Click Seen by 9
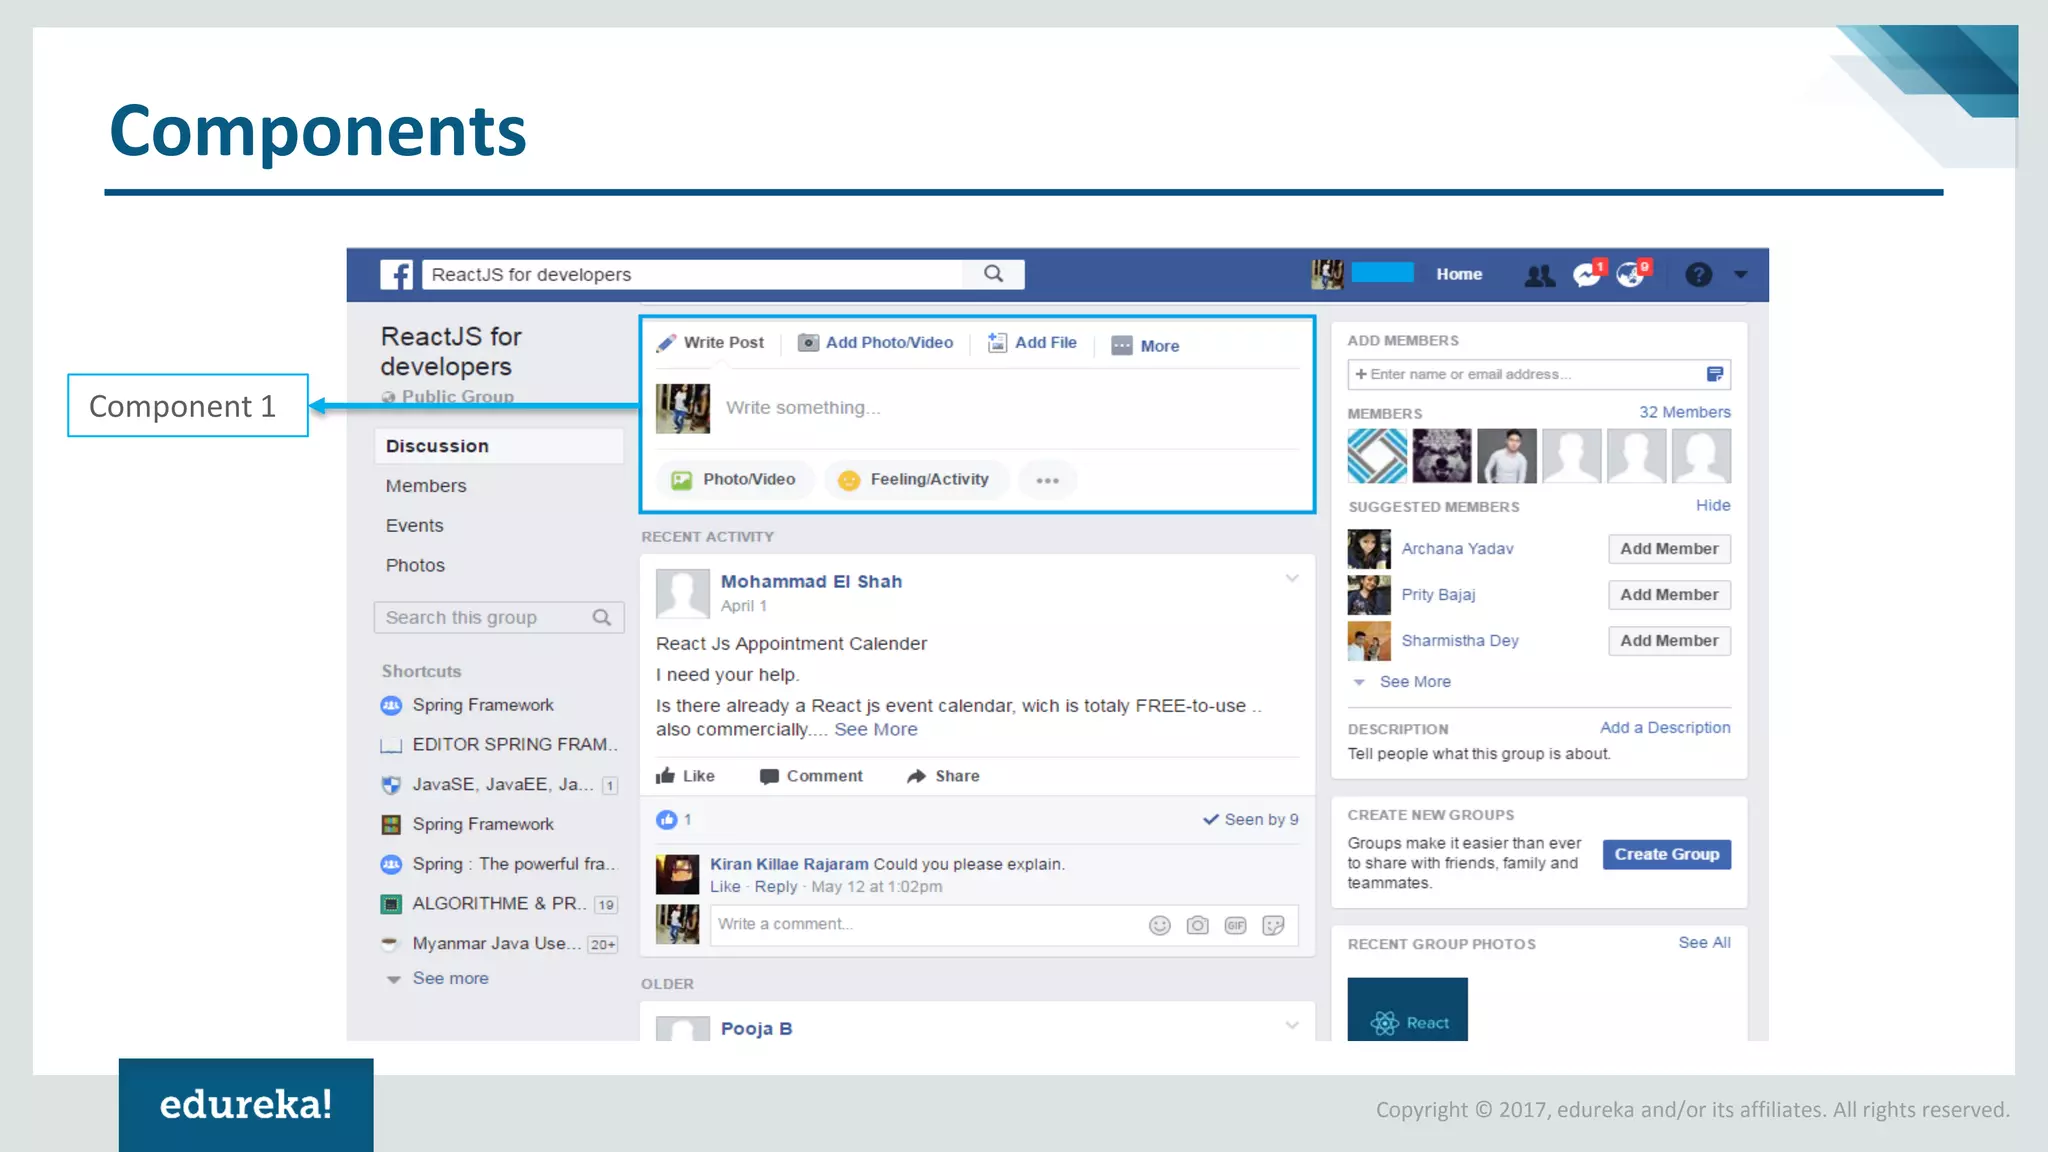 click(x=1250, y=820)
